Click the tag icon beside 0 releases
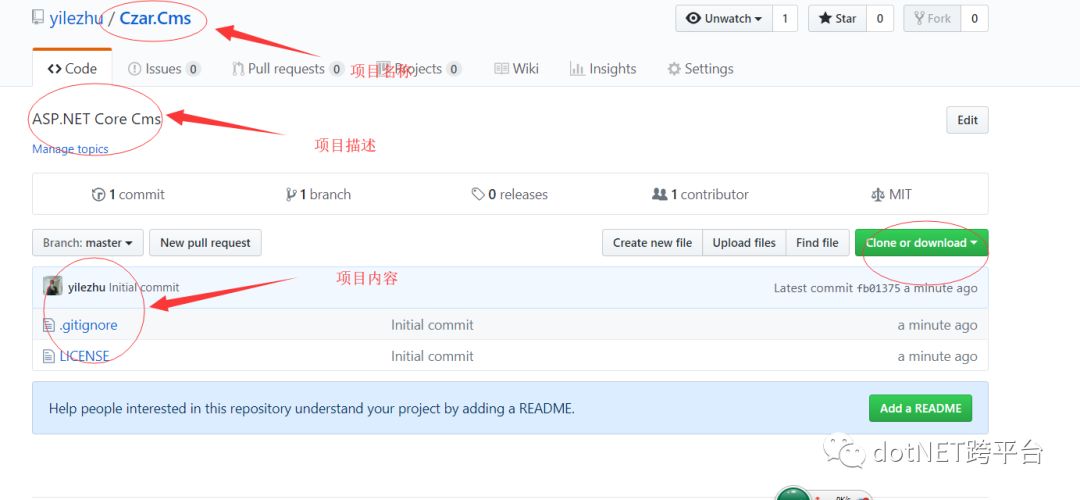 pos(478,195)
